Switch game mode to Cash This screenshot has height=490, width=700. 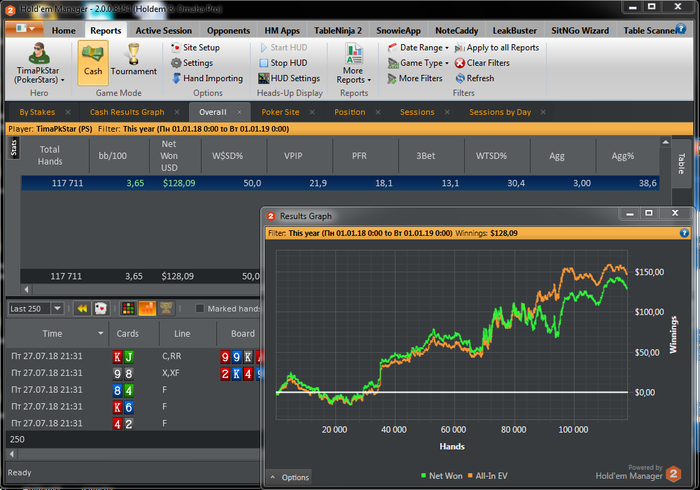(93, 62)
